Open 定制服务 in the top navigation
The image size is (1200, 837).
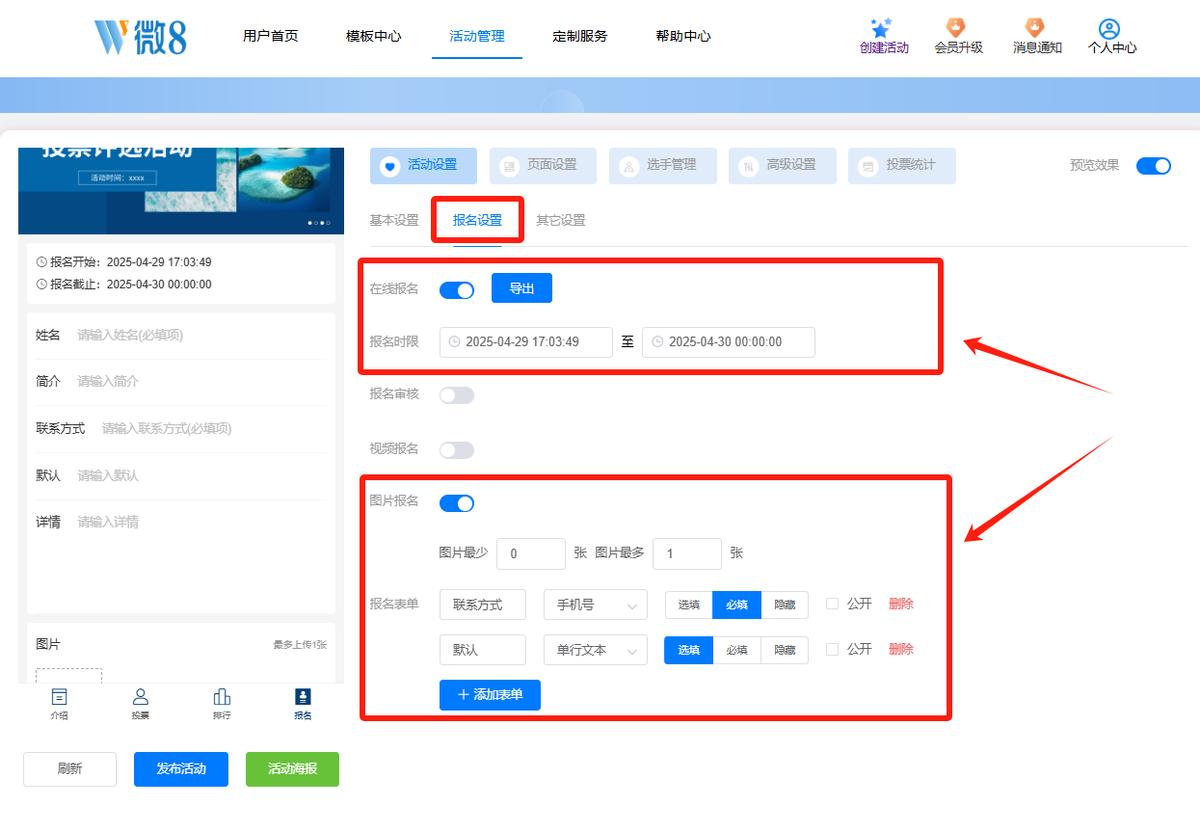click(x=580, y=36)
